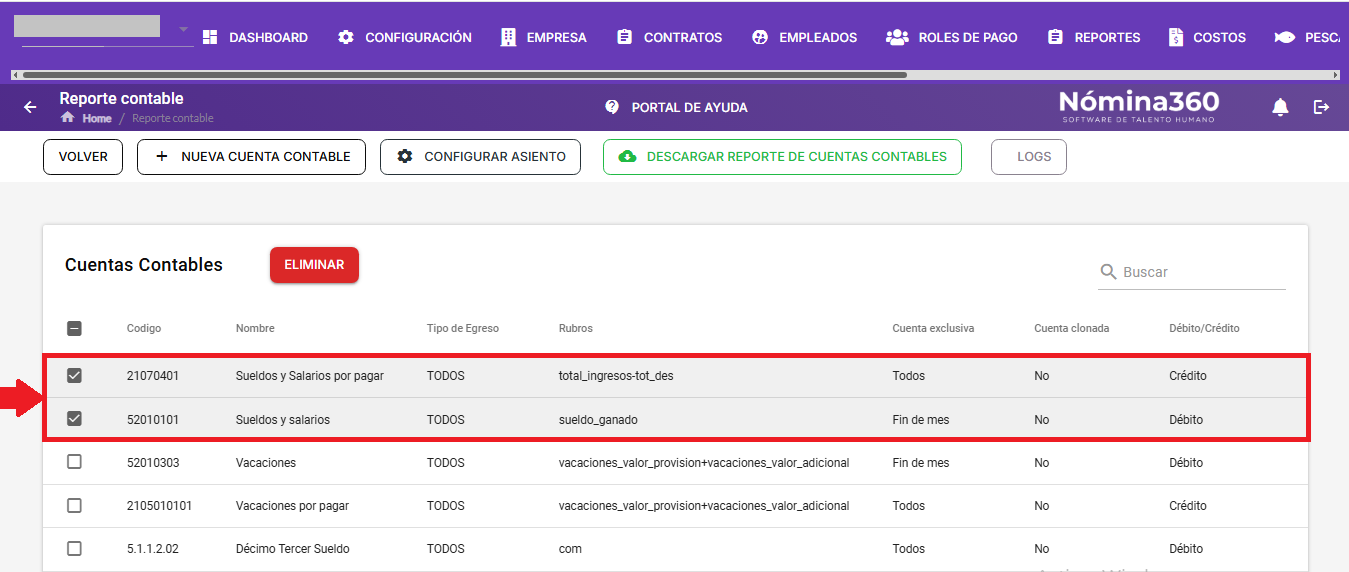Click the horizontal menu scrollbar thumb
The image size is (1349, 572).
click(x=465, y=75)
